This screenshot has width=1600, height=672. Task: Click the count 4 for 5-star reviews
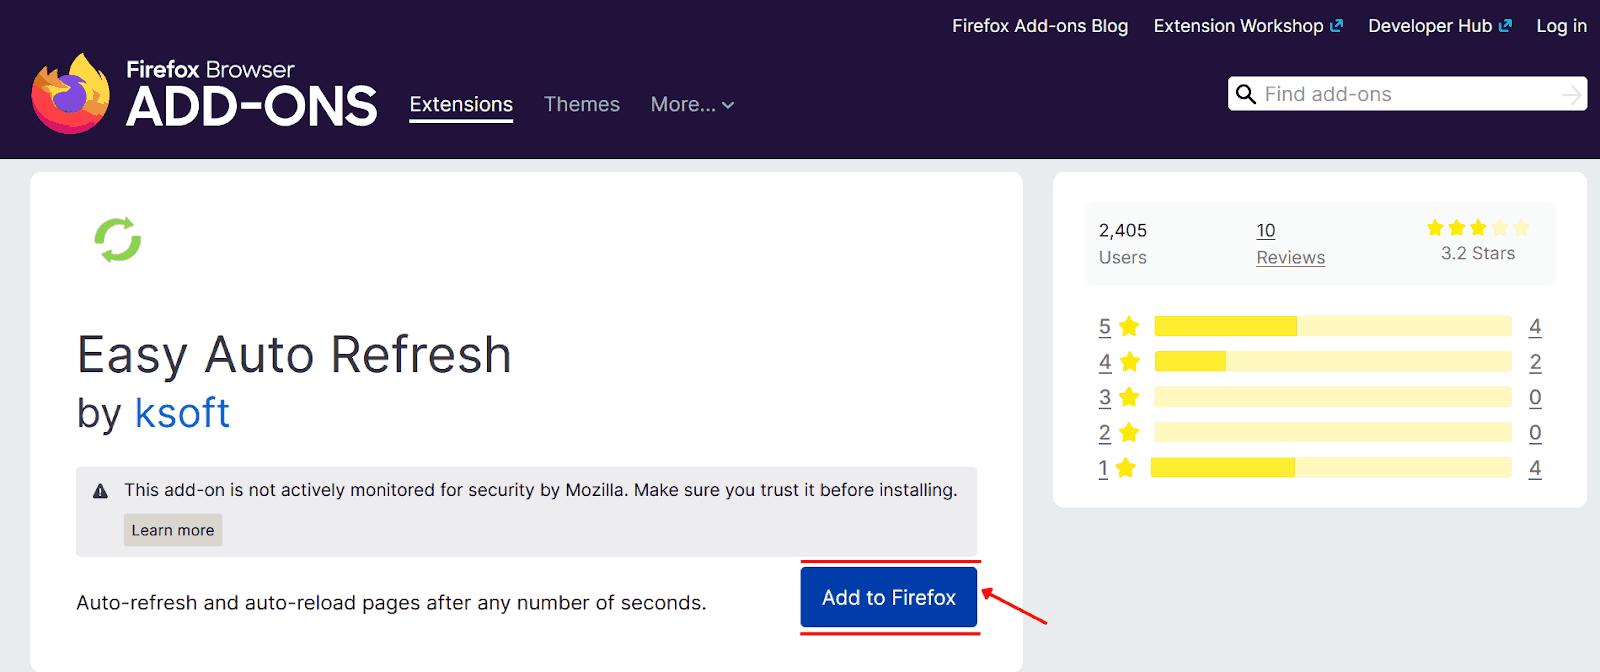click(1535, 326)
